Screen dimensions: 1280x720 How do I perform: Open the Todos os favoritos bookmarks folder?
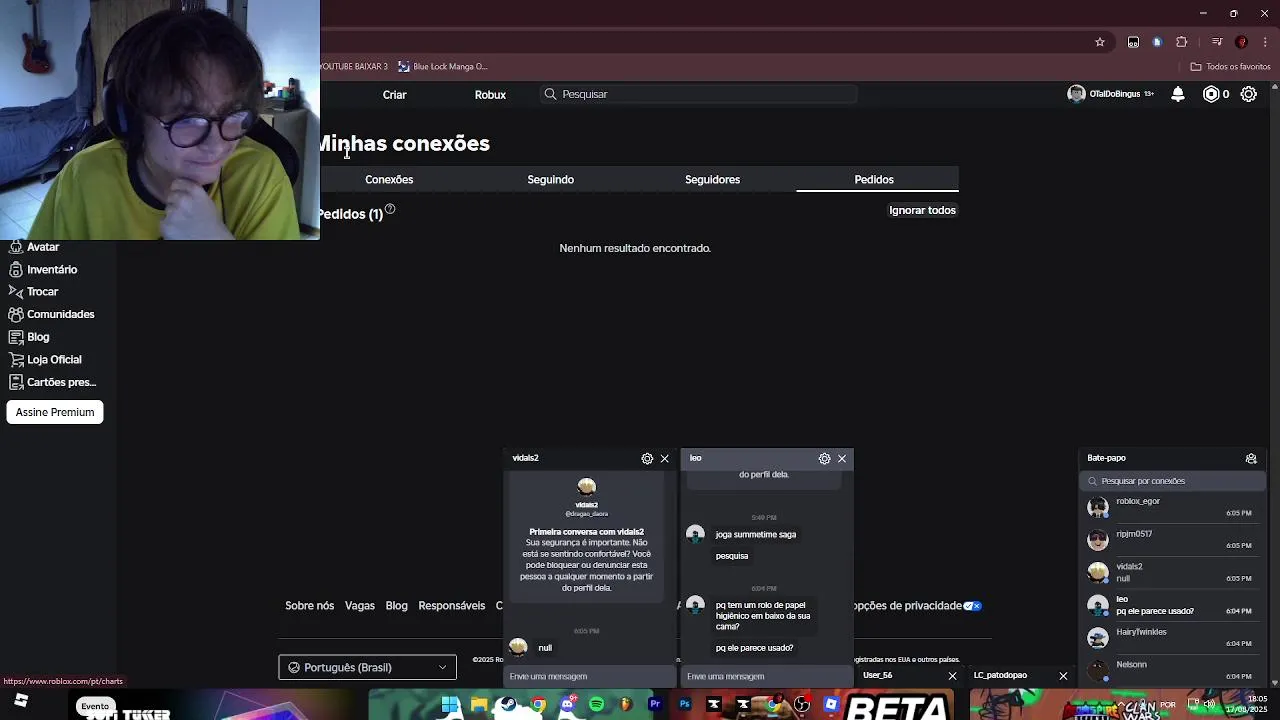1230,66
